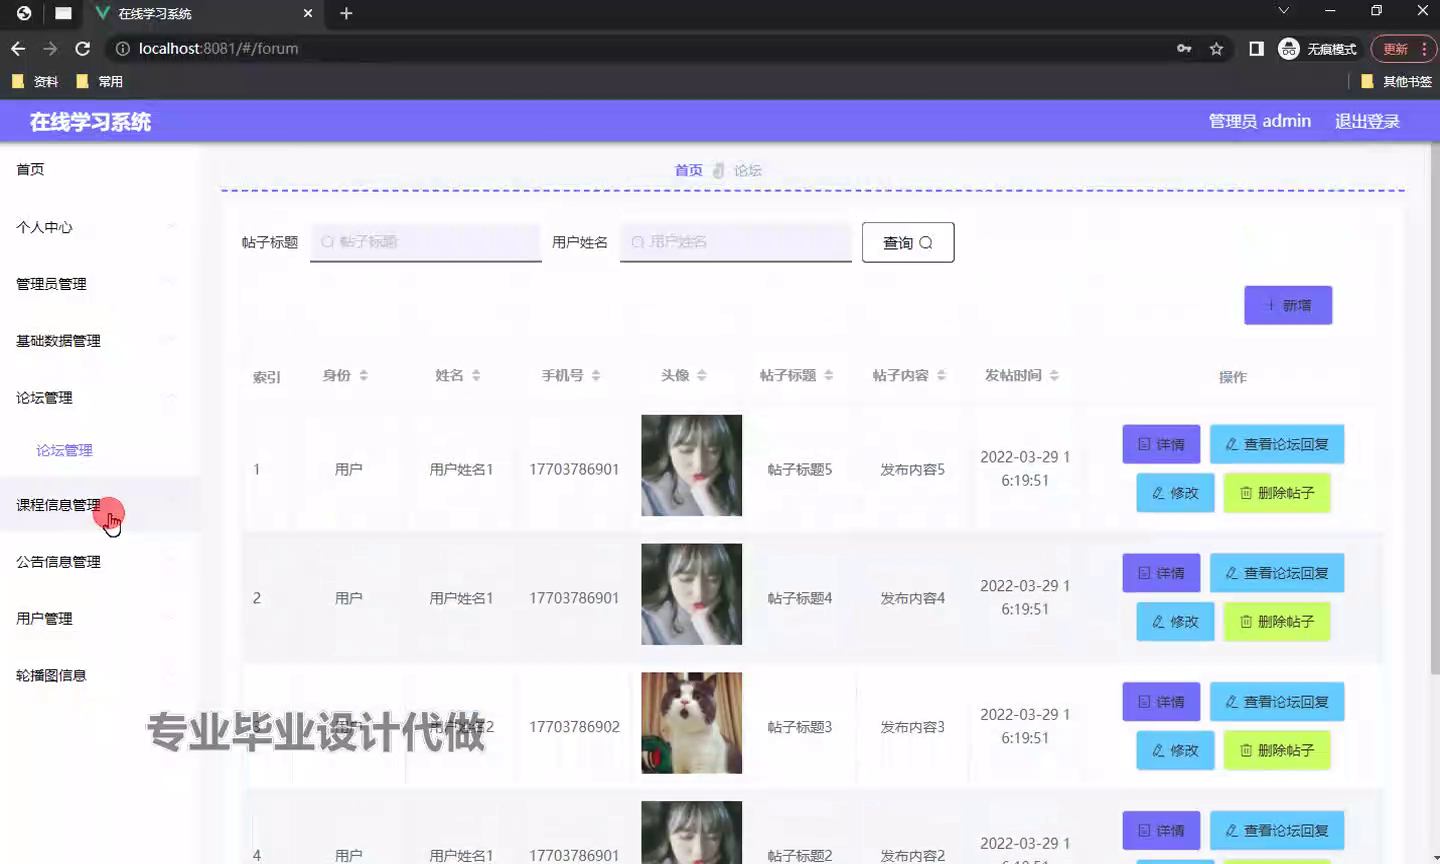This screenshot has width=1440, height=864.
Task: Click 查看论坛回复 for 帖子标题4 row
Action: [1277, 573]
